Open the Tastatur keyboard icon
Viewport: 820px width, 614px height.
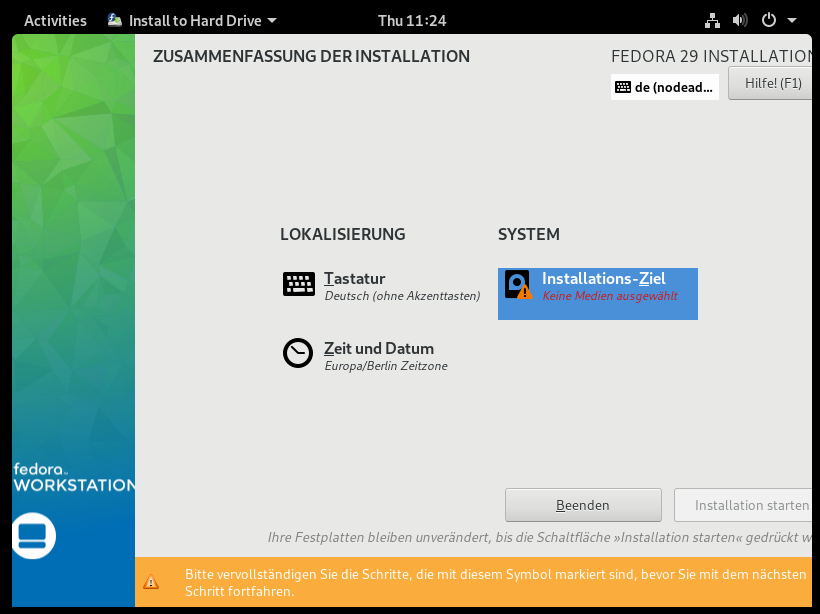pos(299,284)
